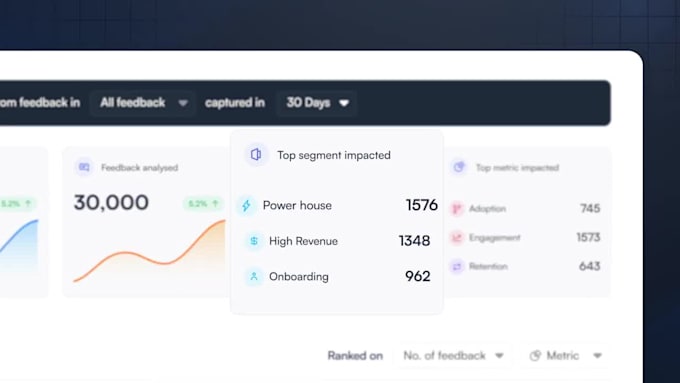Screen dimensions: 680x383
Task: Click the Retention metric label
Action: 488,266
